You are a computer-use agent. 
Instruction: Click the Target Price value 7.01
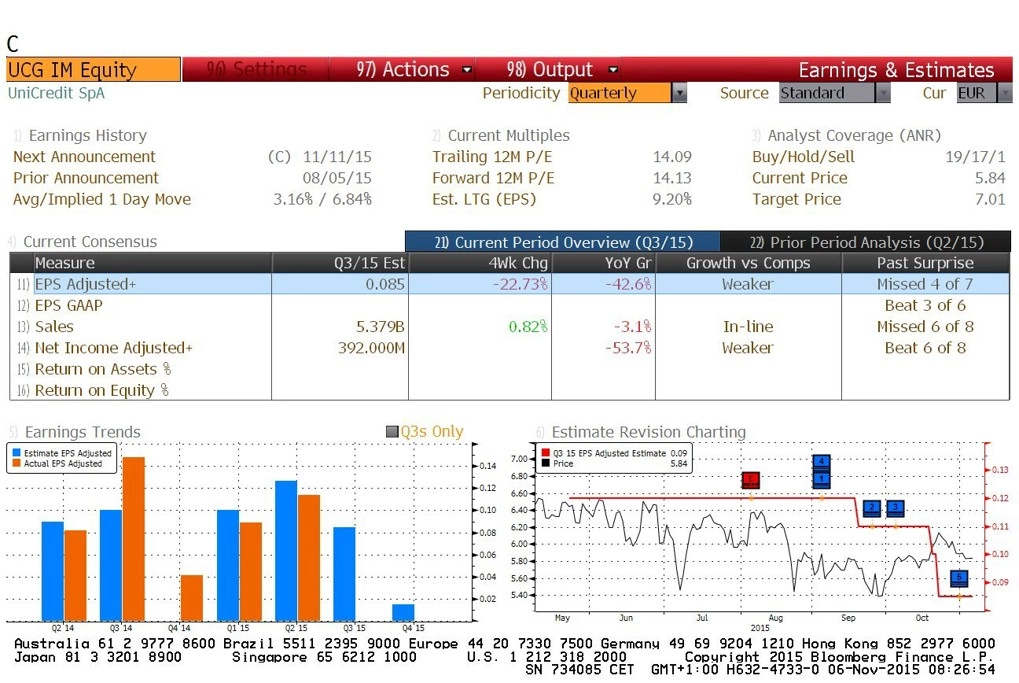990,199
